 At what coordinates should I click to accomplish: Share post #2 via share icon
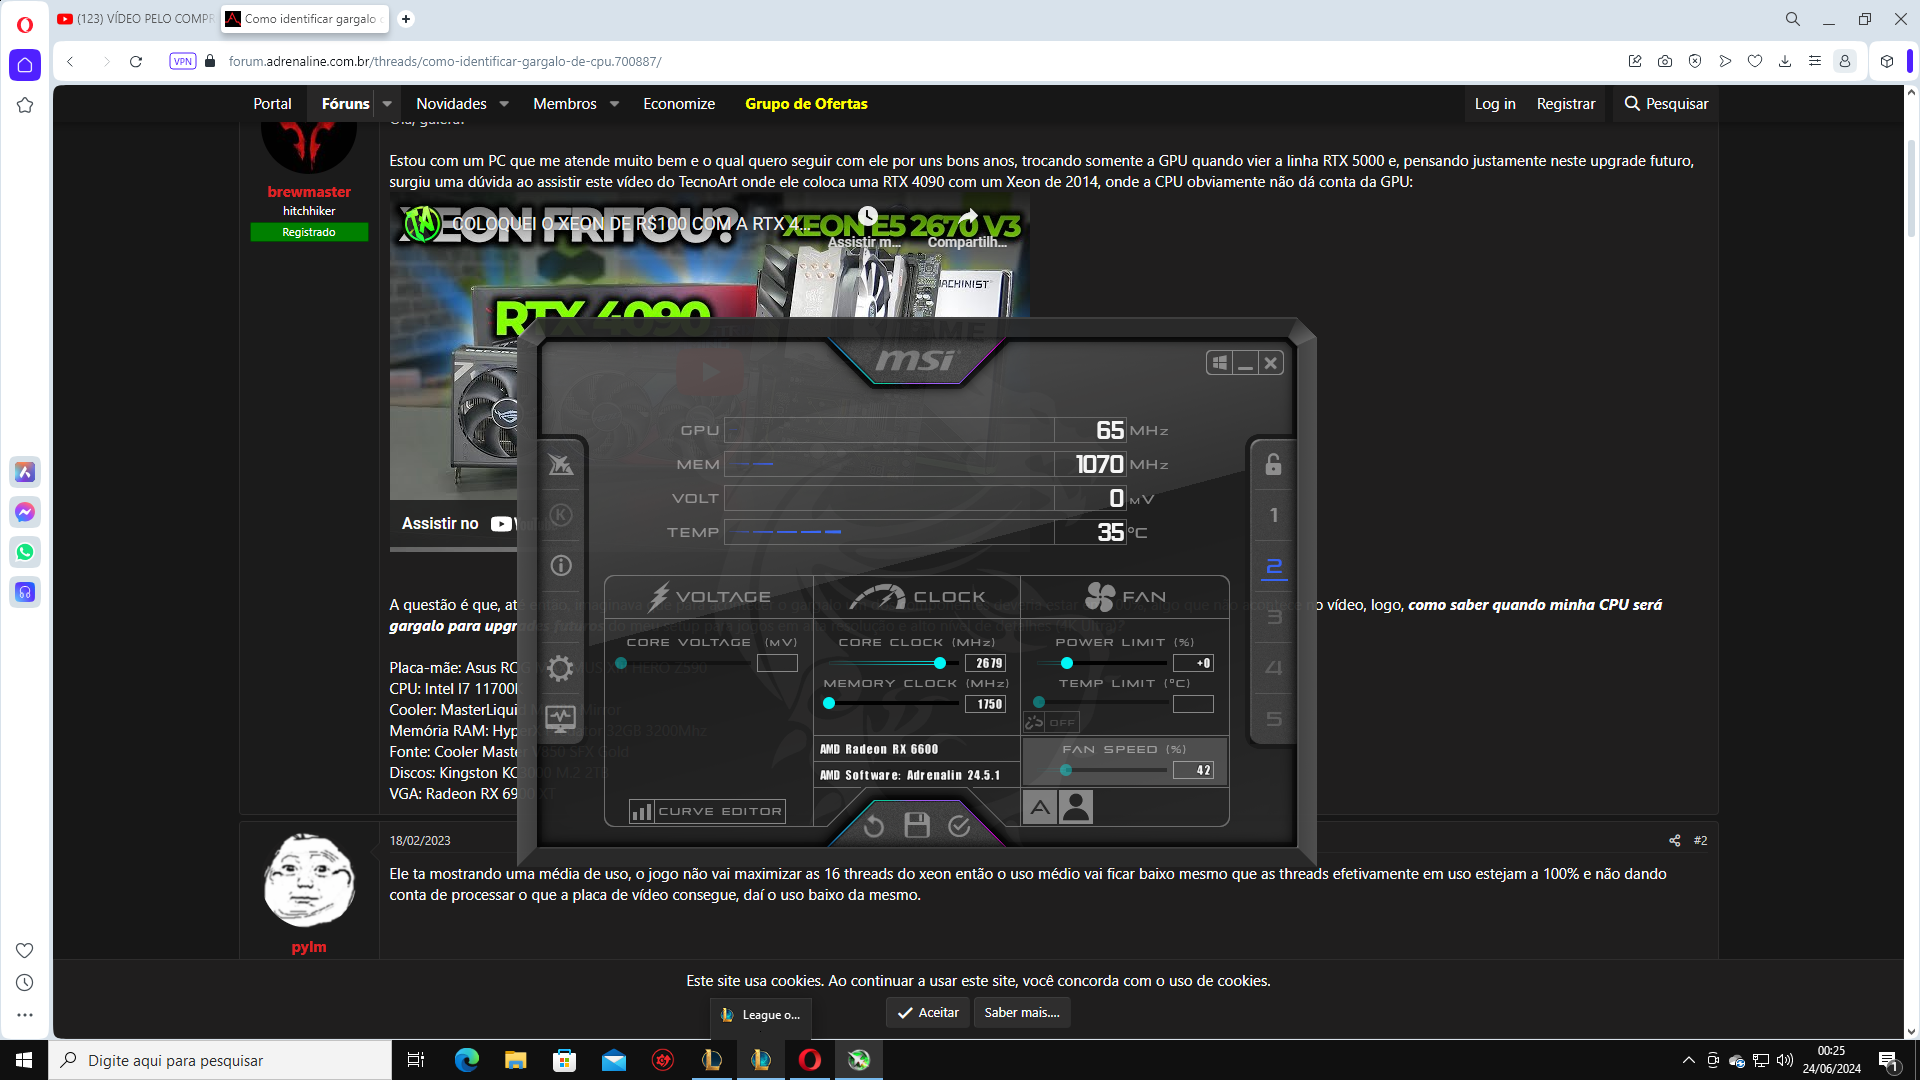coord(1674,841)
